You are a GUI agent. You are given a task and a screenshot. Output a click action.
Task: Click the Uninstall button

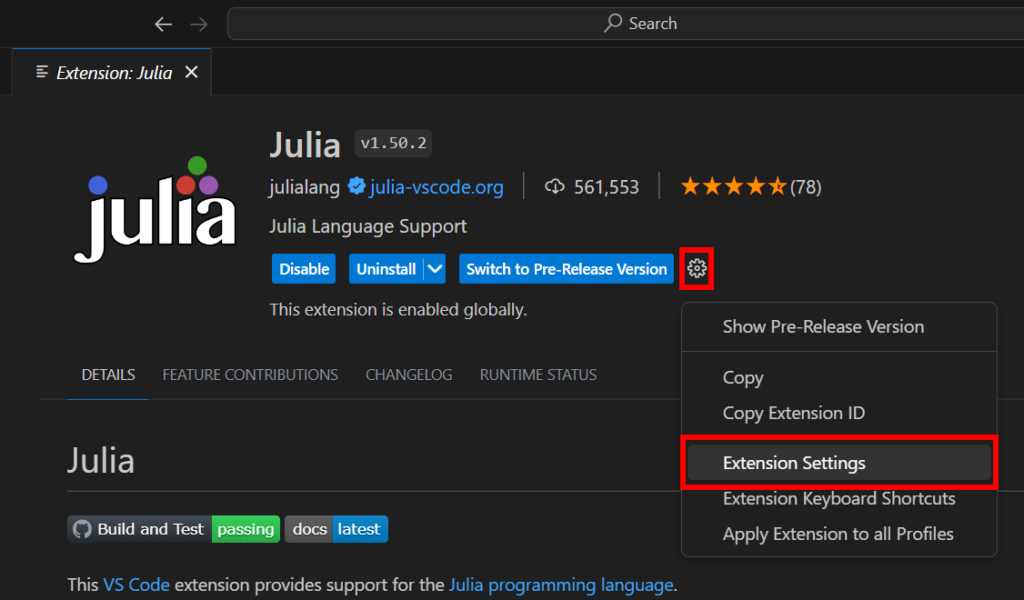point(386,269)
